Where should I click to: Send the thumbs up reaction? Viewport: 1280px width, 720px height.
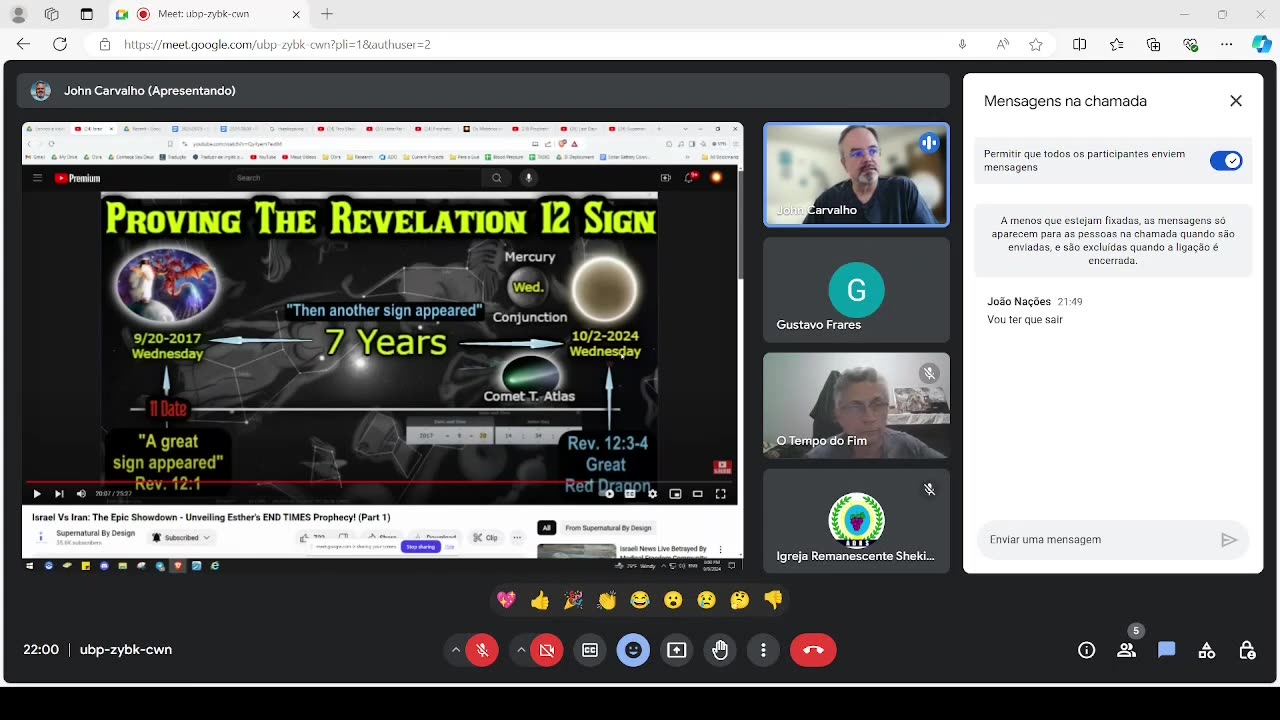pyautogui.click(x=540, y=600)
